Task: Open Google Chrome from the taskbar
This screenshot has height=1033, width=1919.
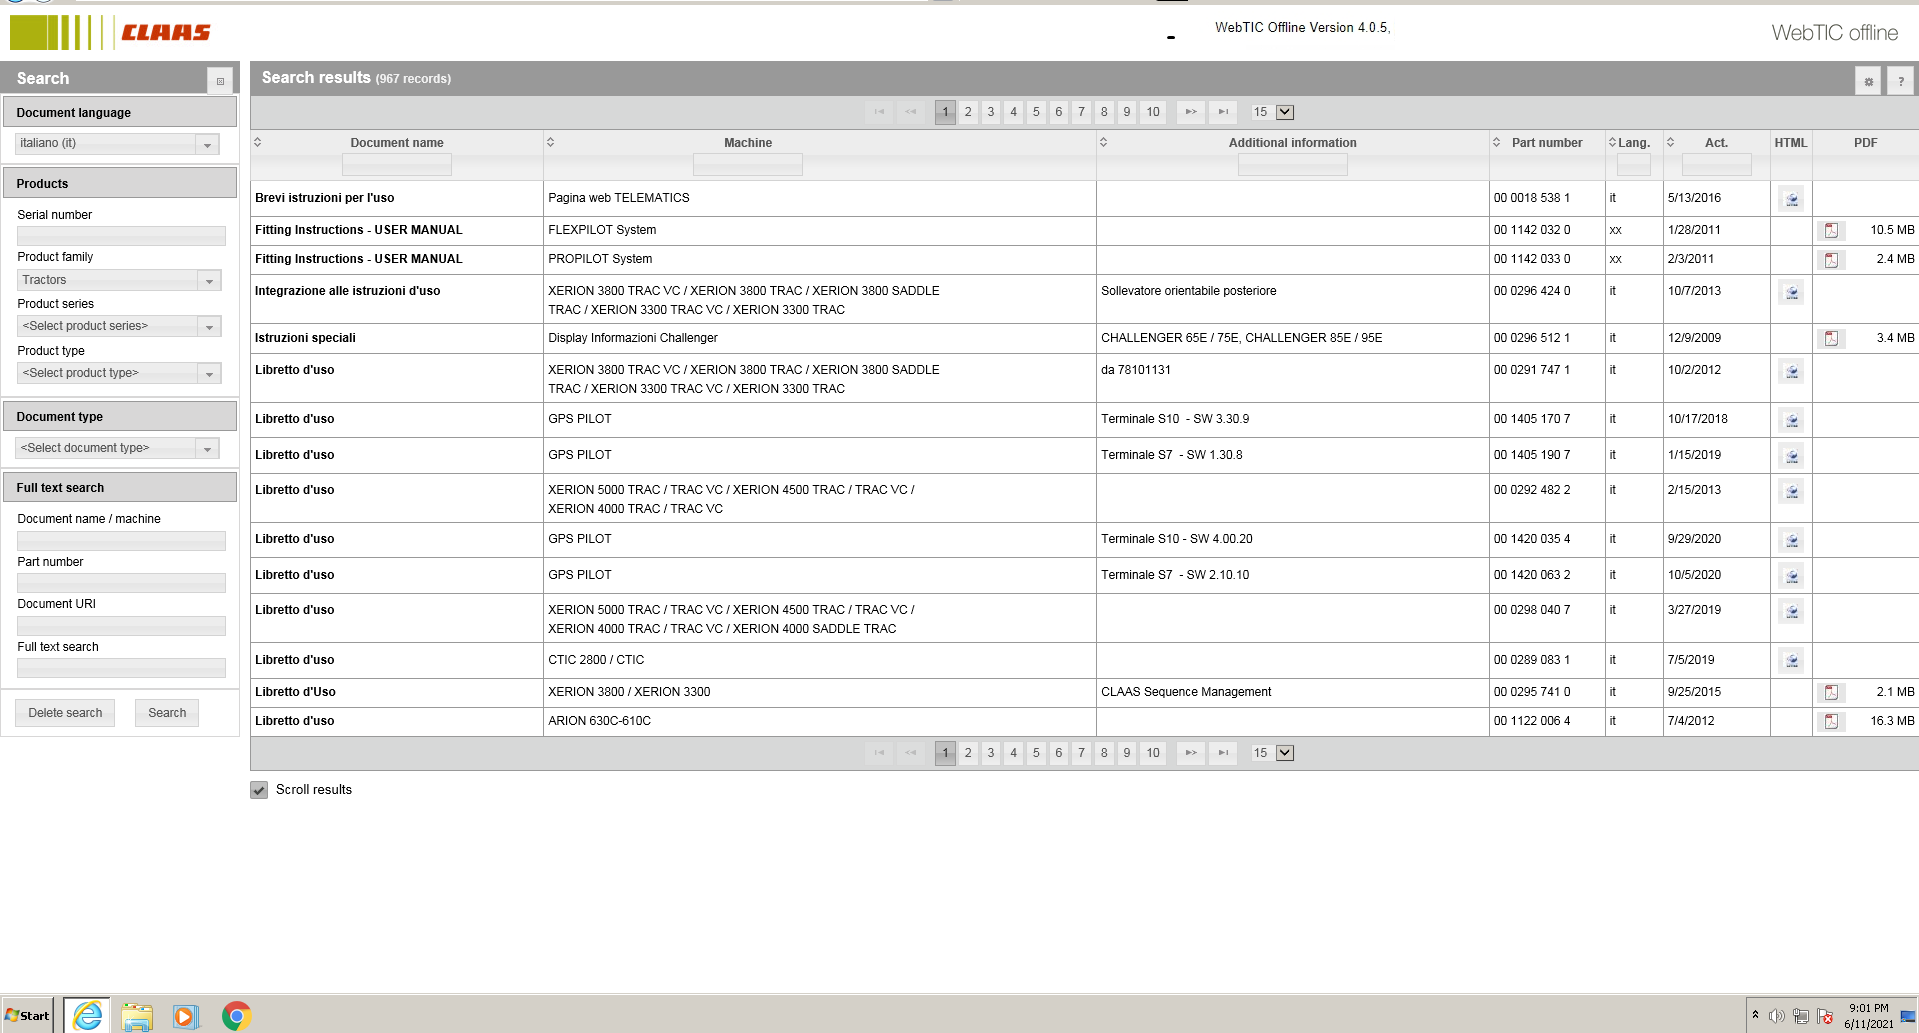Action: coord(236,1017)
